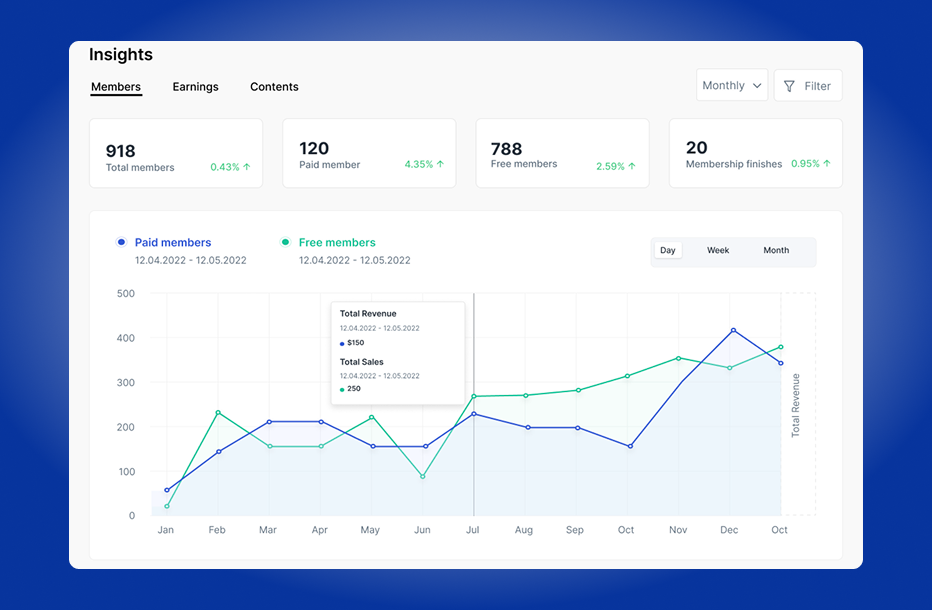Select the Day view toggle
Viewport: 932px width, 610px height.
[x=668, y=251]
